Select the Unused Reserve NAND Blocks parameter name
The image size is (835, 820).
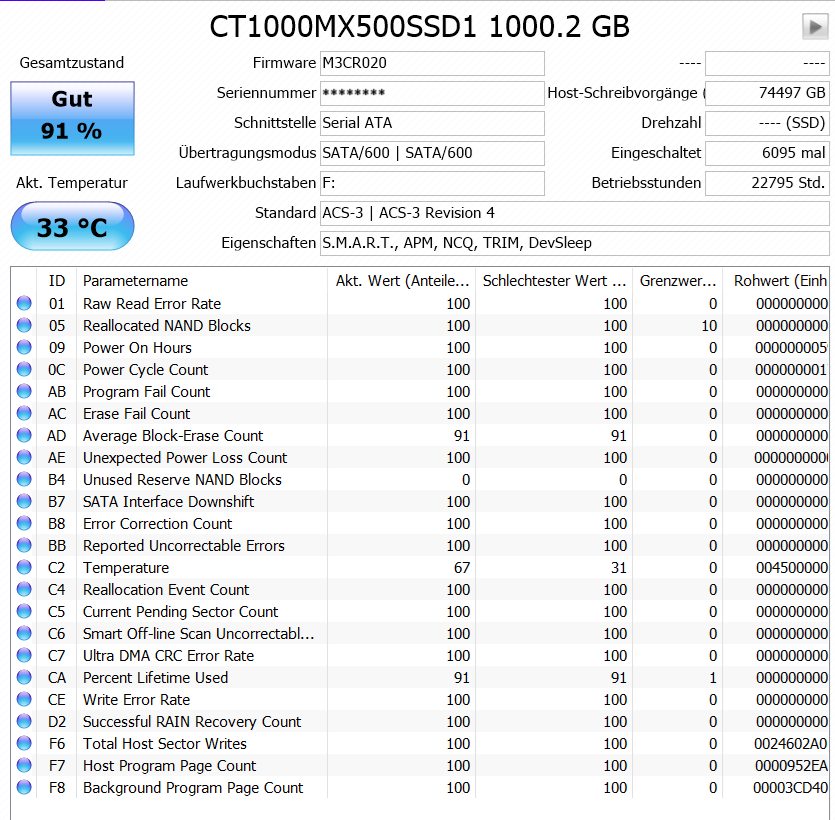click(182, 480)
